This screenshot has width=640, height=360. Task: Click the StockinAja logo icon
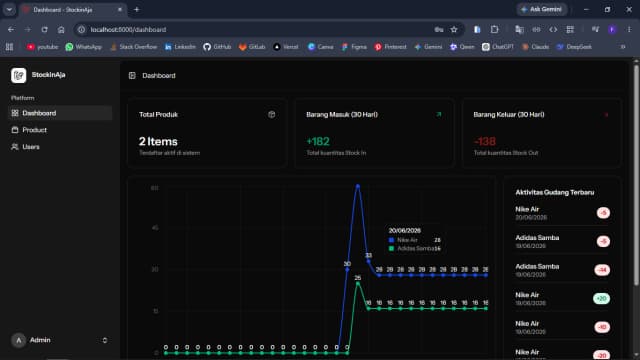(x=18, y=75)
